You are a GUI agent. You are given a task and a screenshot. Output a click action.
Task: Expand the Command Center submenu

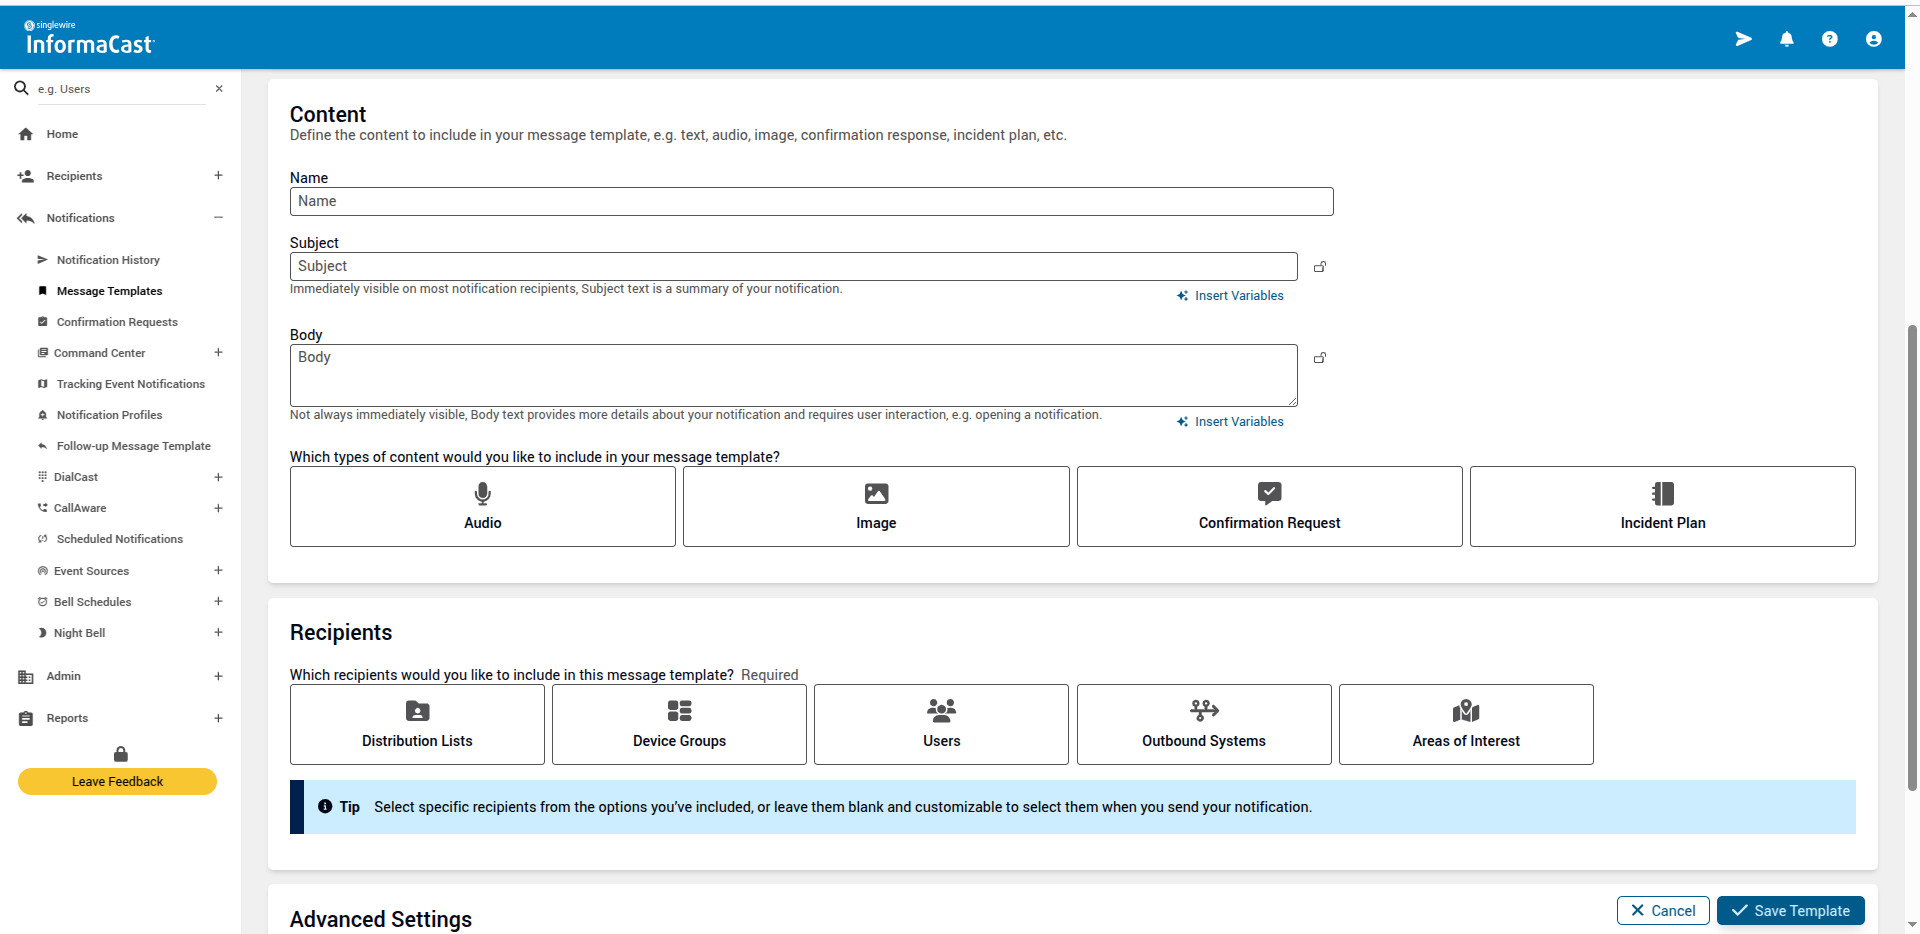tap(218, 353)
